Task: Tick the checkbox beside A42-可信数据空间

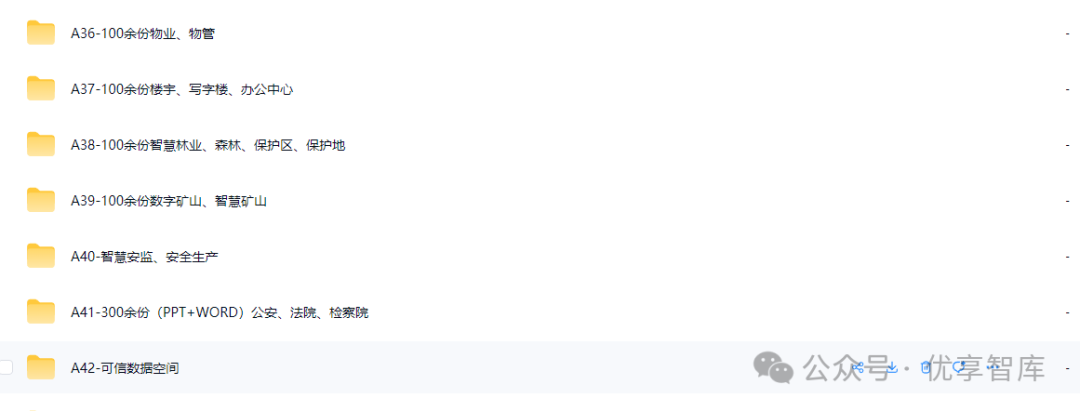Action: 6,368
